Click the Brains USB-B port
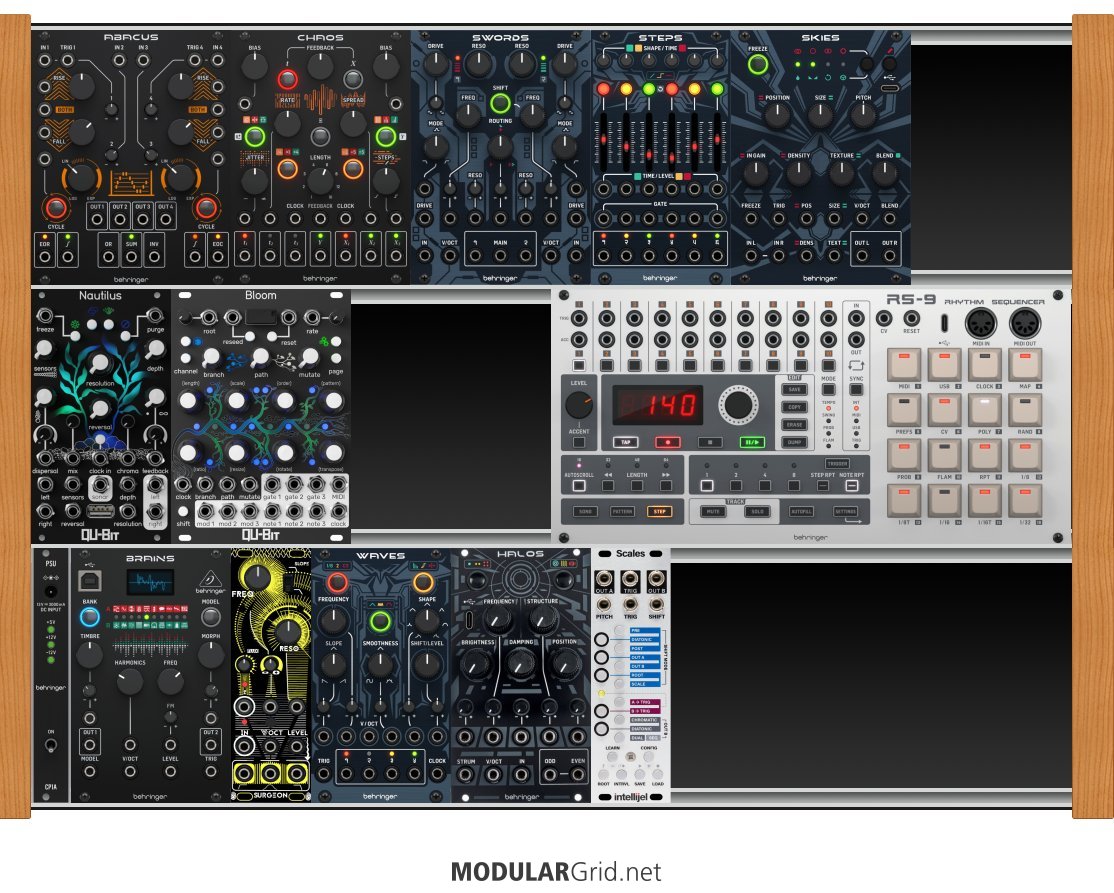The width and height of the screenshot is (1114, 893). [x=90, y=582]
